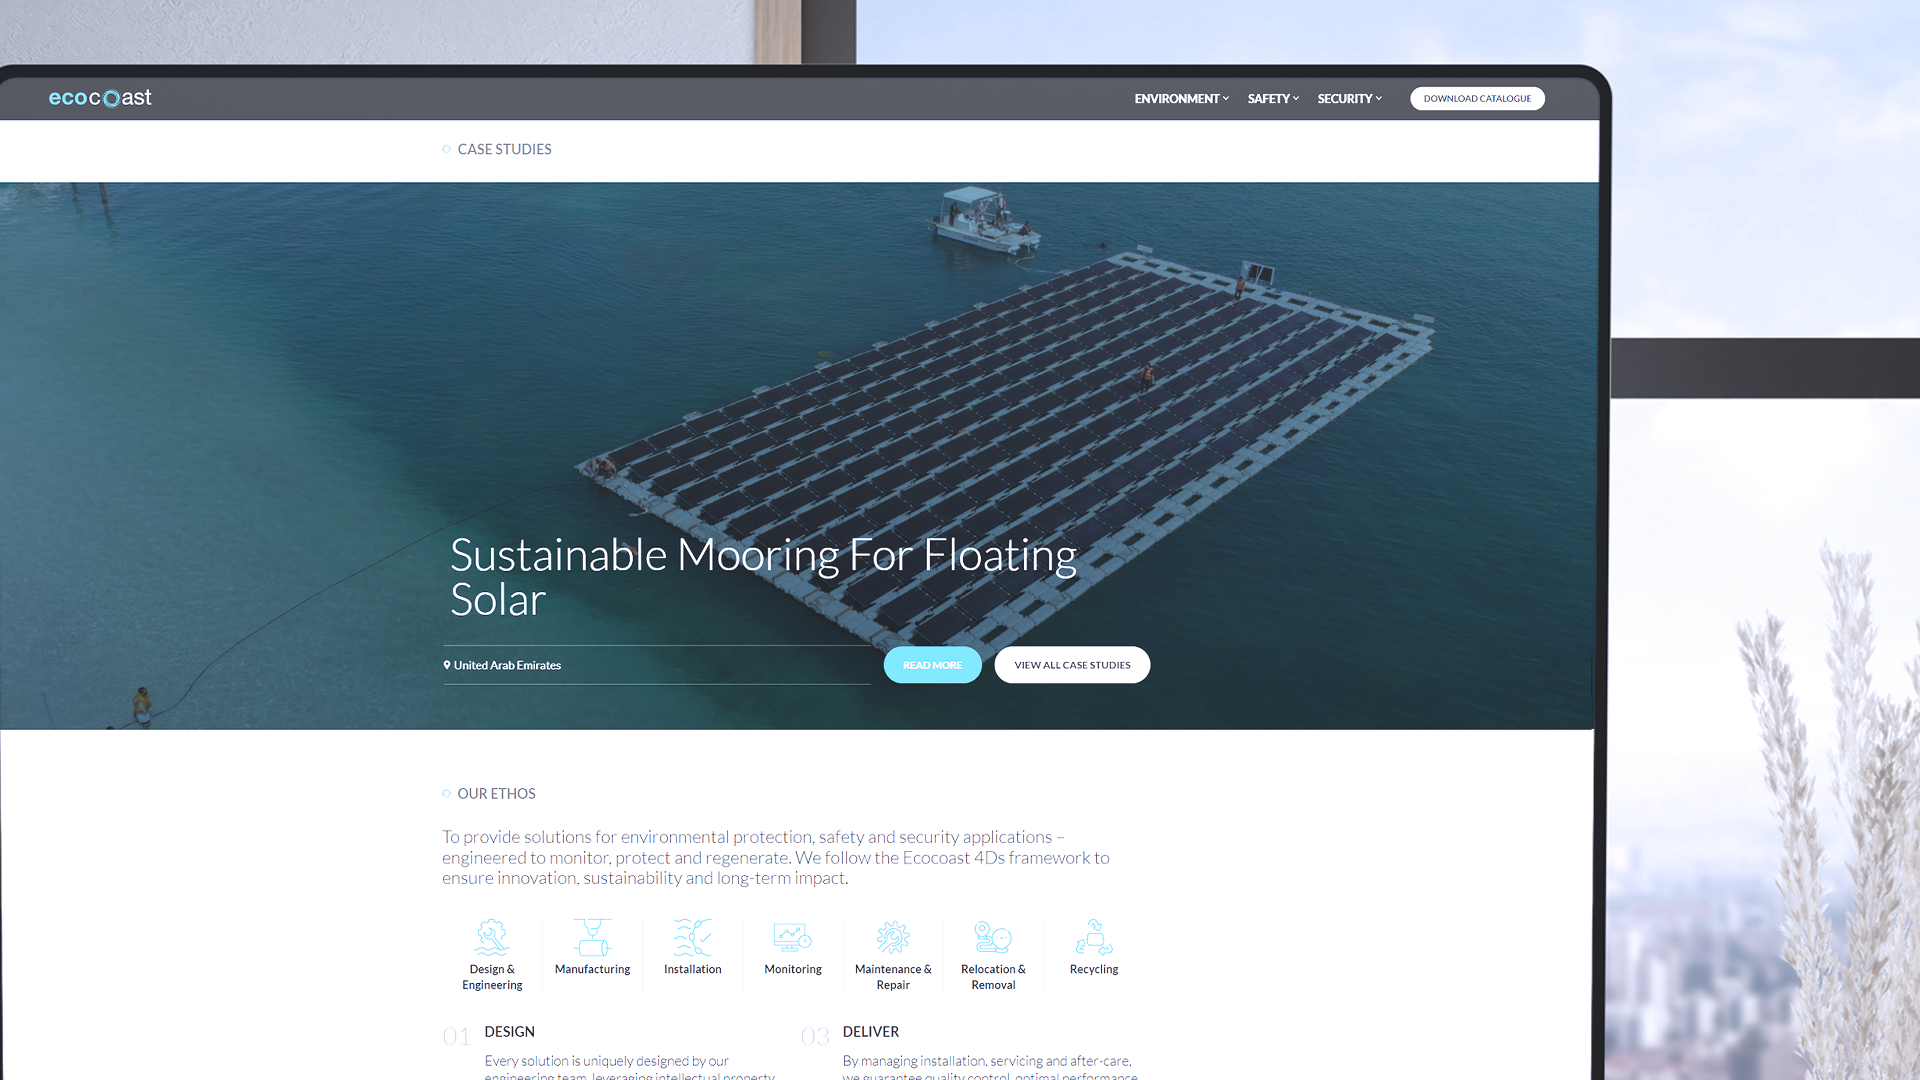Click the United Arab Emirates location pin
The image size is (1920, 1080).
click(447, 665)
